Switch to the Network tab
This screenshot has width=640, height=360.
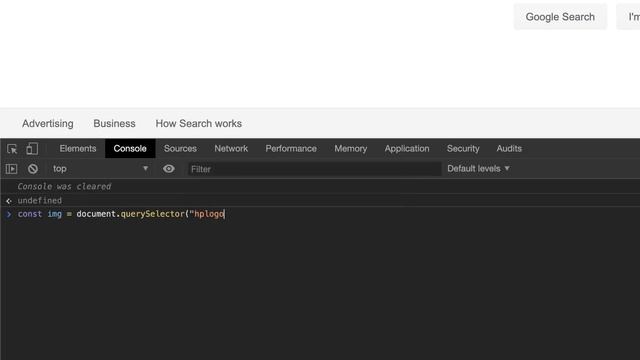click(231, 149)
